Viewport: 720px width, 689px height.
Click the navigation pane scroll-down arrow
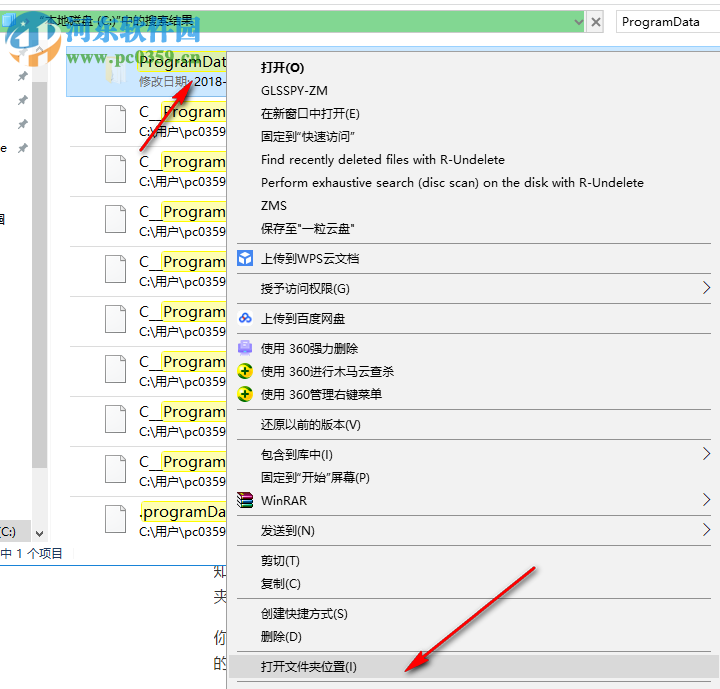point(39,533)
